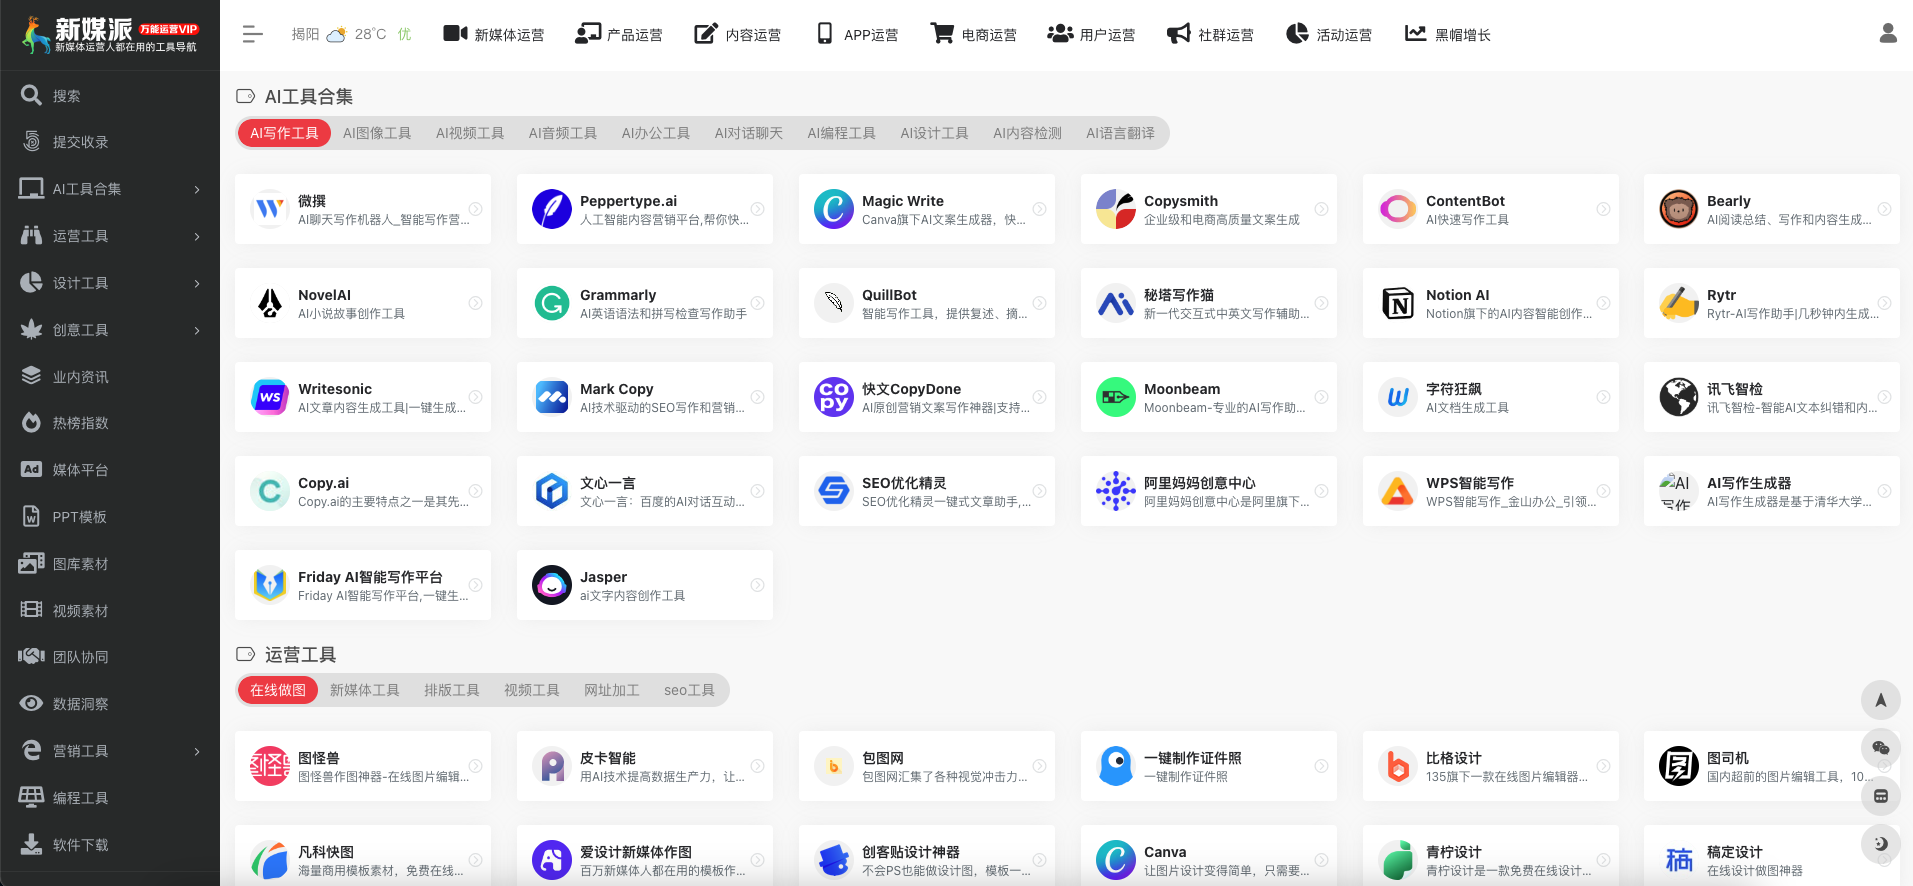Screen dimensions: 1913x886
Task: Open the Jasper logo icon
Action: pos(551,585)
